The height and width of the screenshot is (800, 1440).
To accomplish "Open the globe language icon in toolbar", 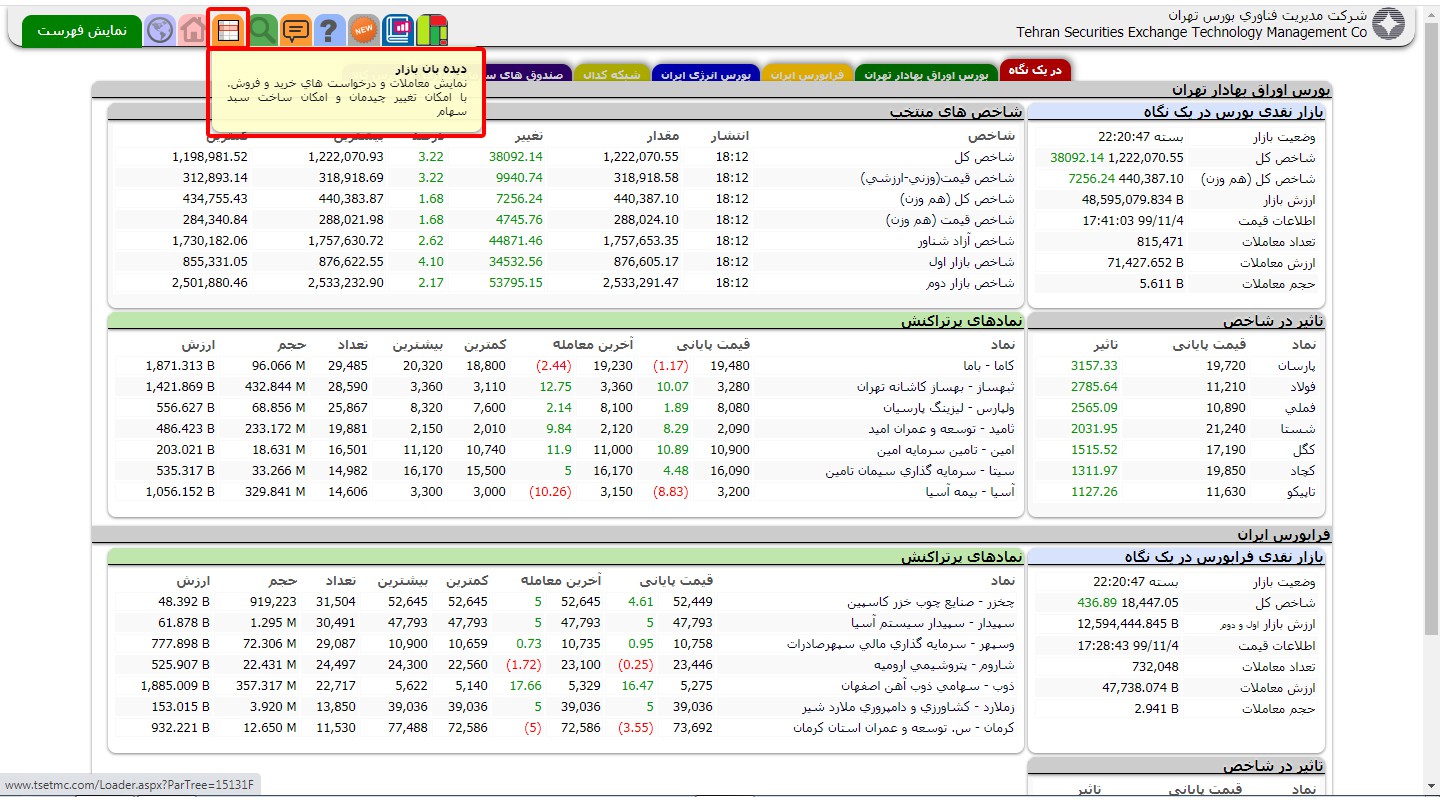I will pyautogui.click(x=160, y=30).
